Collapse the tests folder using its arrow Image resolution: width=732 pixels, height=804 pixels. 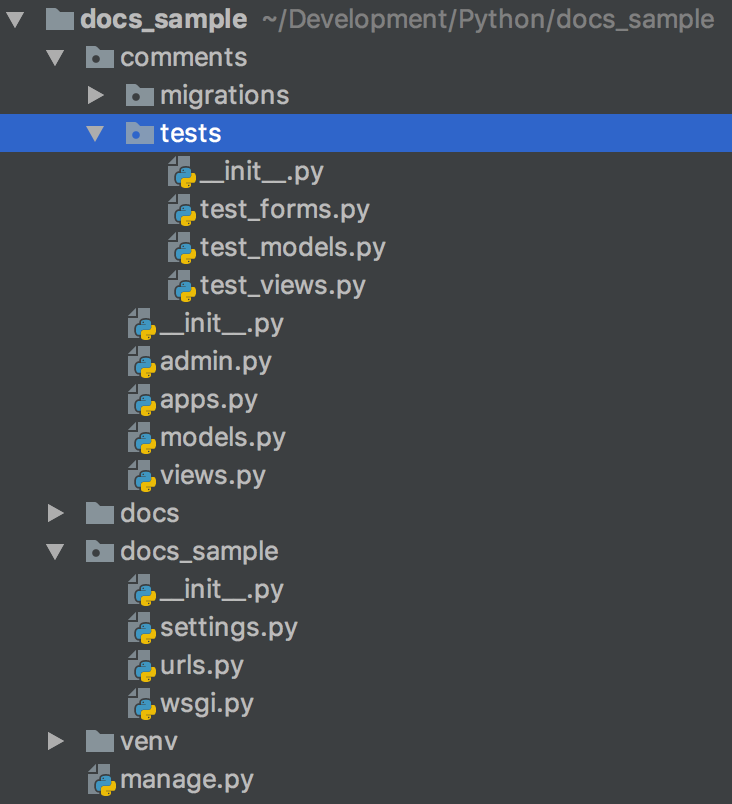click(95, 134)
